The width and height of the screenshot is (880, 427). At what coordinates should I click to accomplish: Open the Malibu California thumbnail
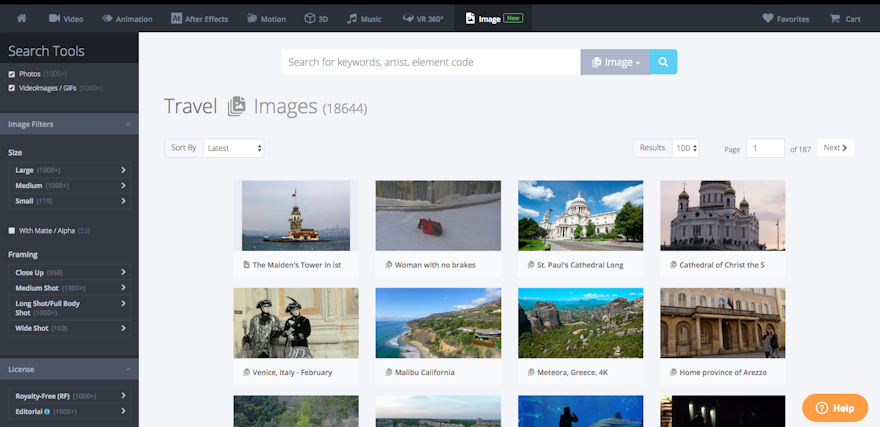point(438,323)
